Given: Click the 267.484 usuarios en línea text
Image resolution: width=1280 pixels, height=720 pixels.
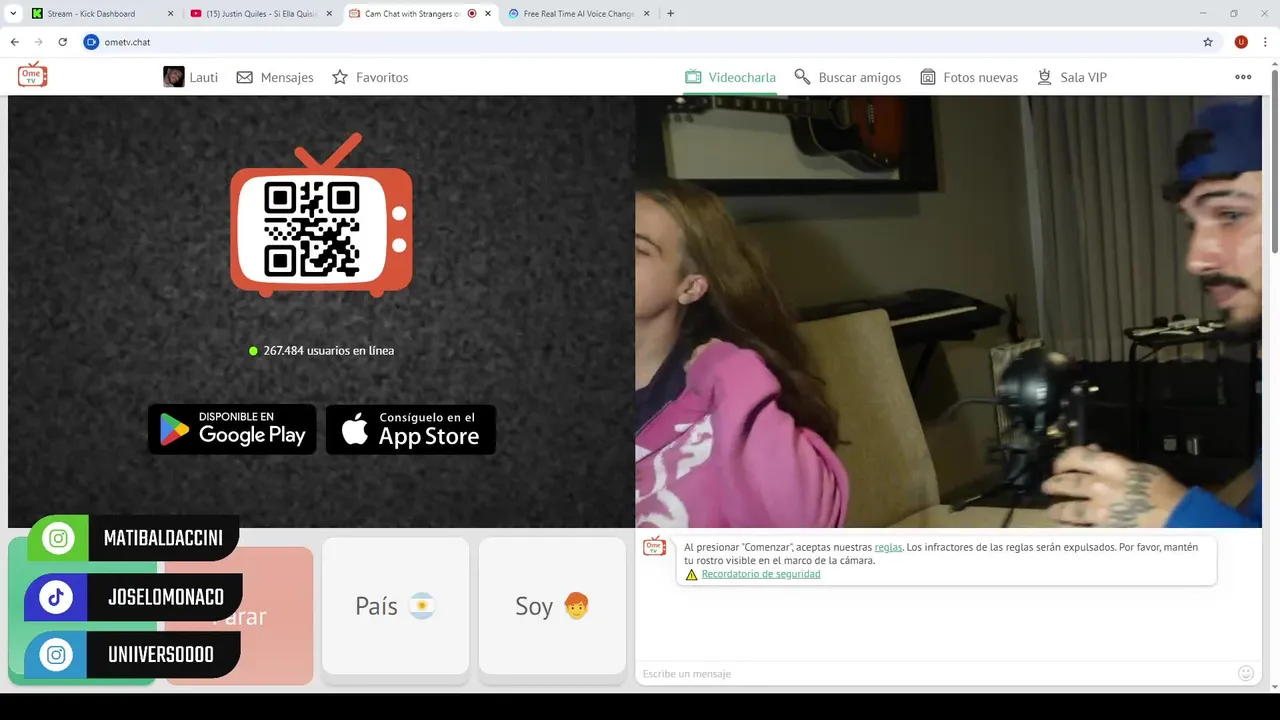Looking at the screenshot, I should click(x=328, y=351).
